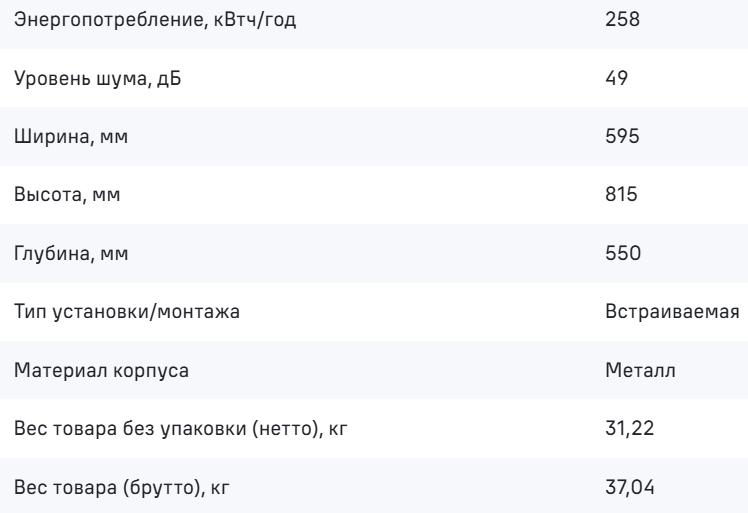The width and height of the screenshot is (748, 513).
Task: Click the Высота, мм label
Action: click(67, 195)
